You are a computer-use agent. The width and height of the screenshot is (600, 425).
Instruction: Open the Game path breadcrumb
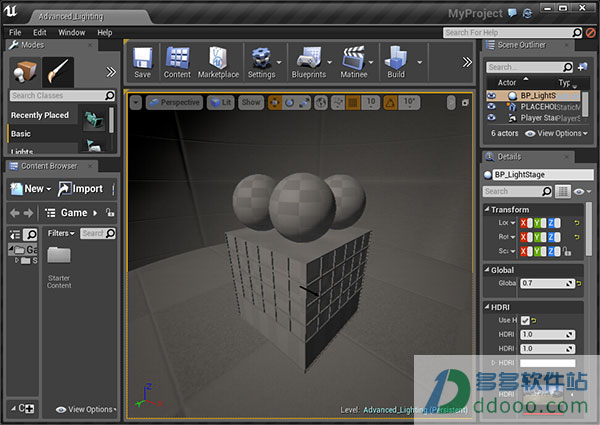[x=74, y=213]
